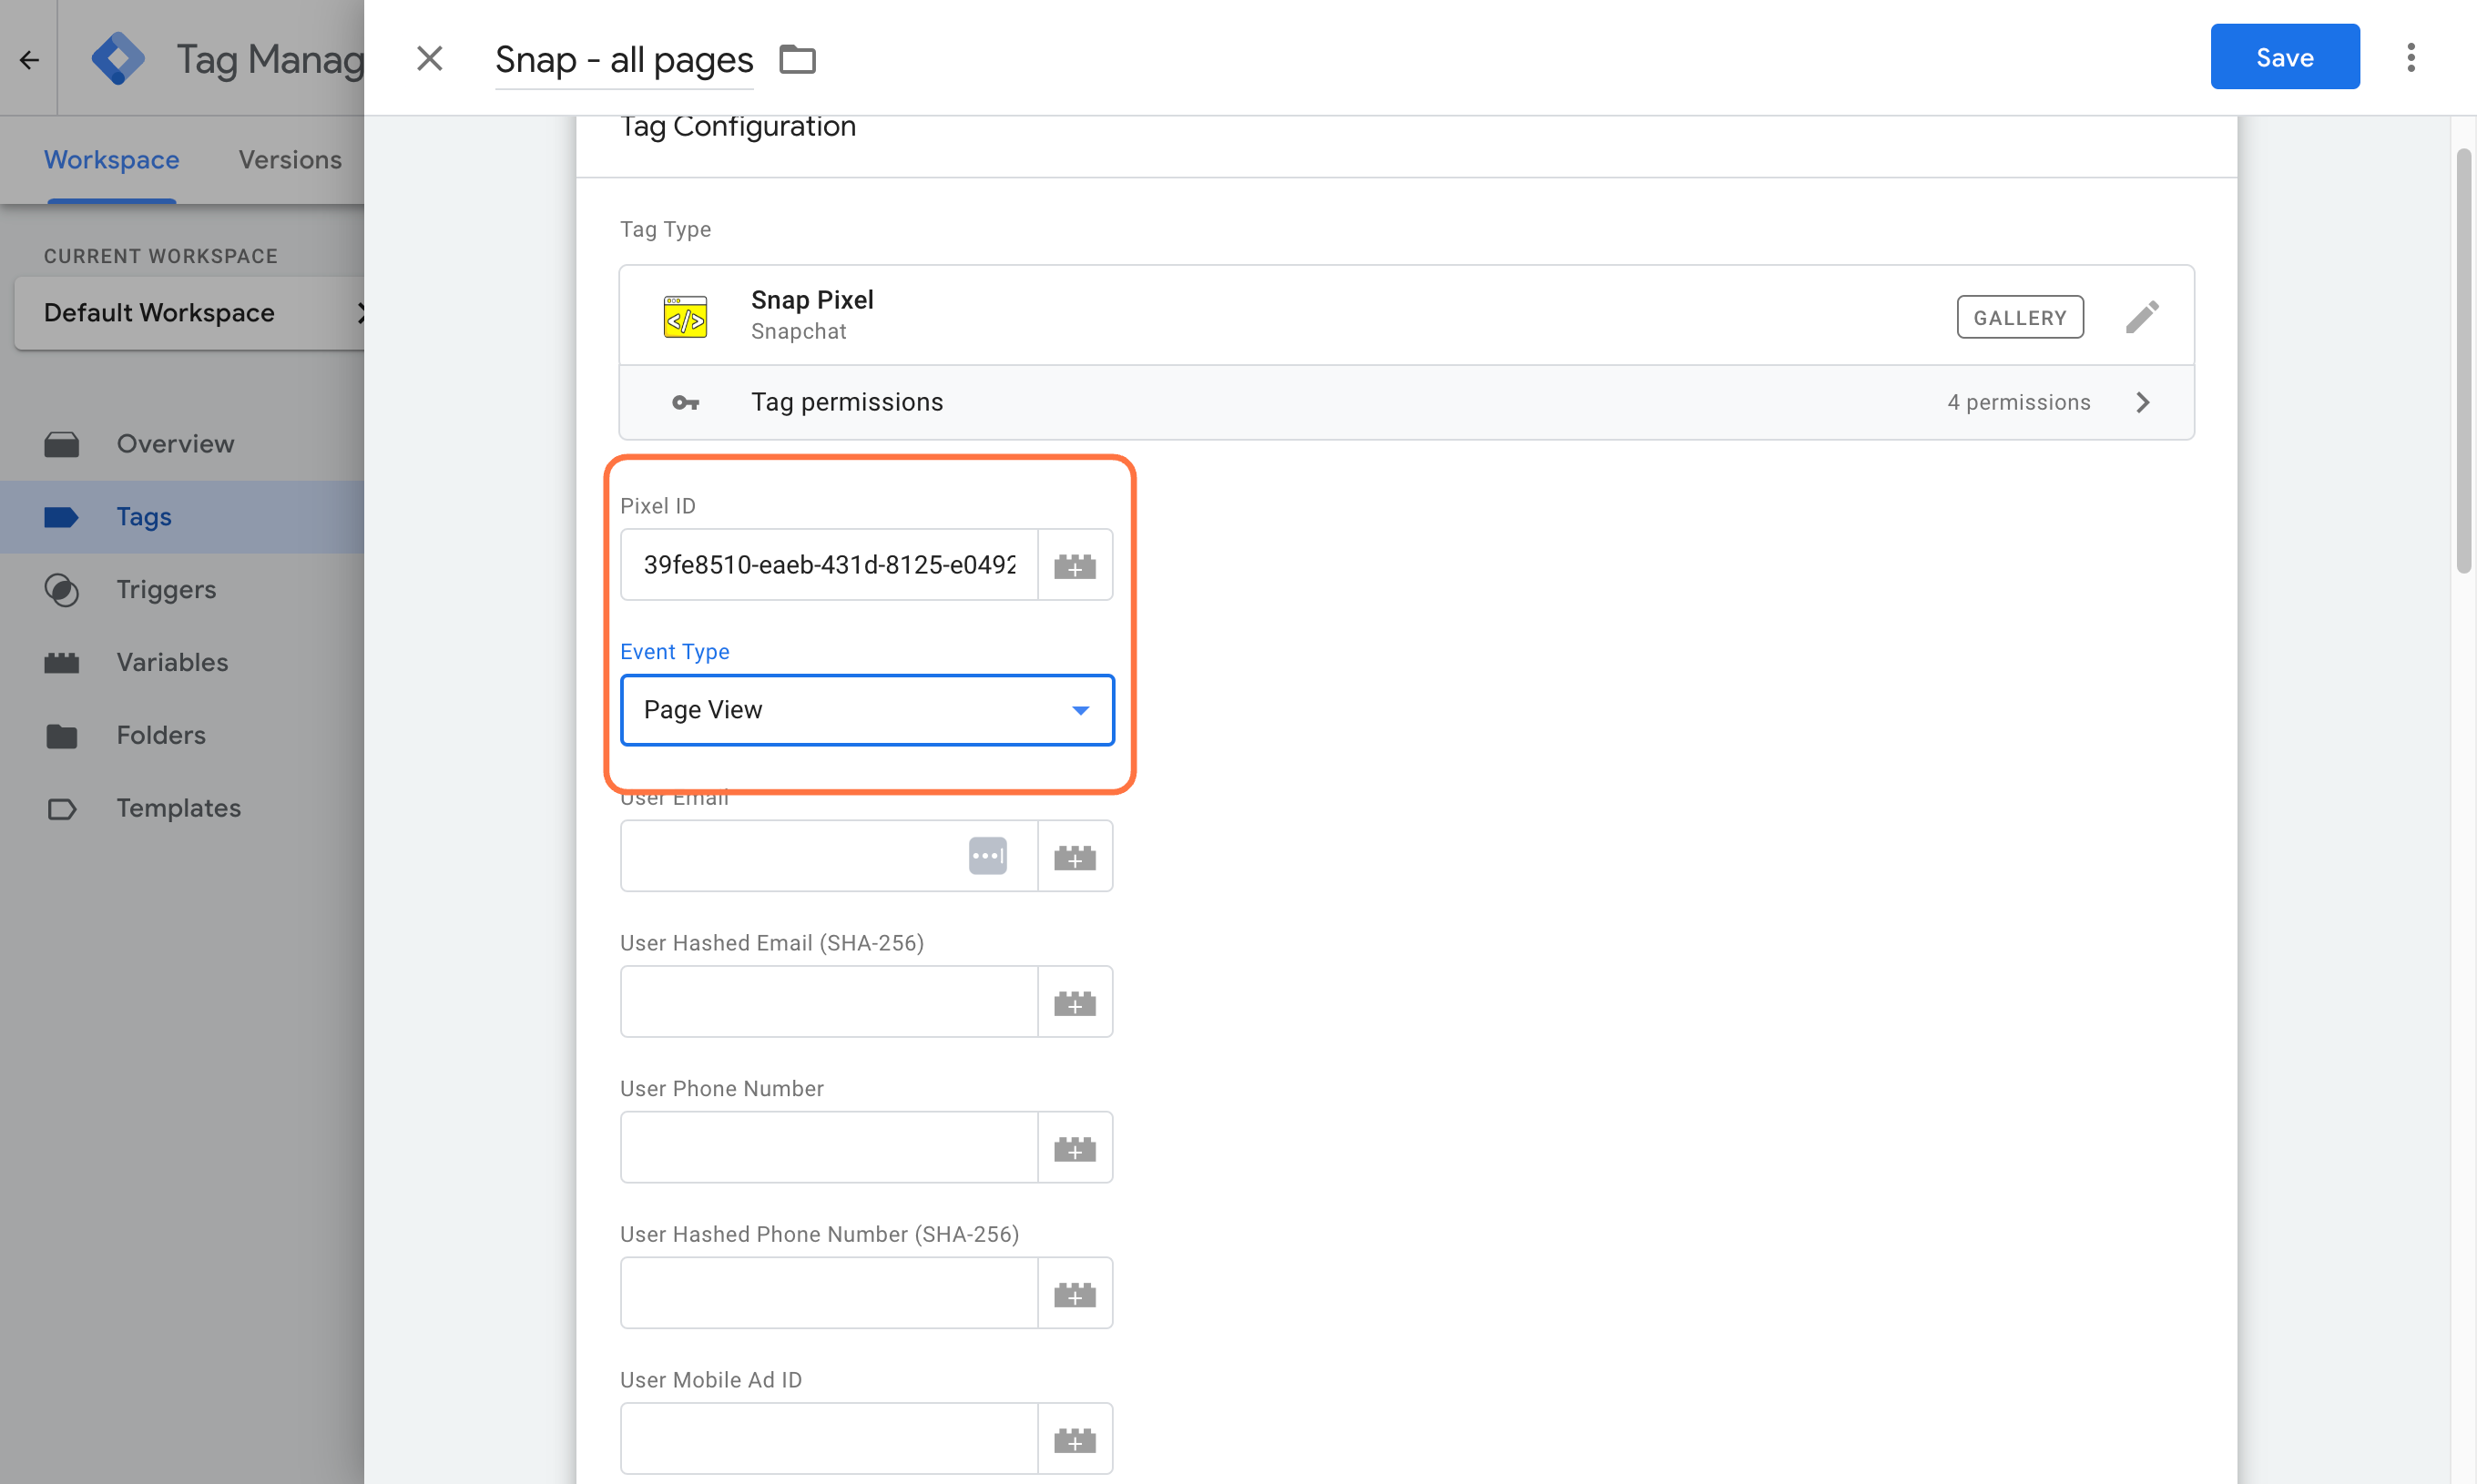Click the key icon for Tag permissions
This screenshot has width=2477, height=1484.
pyautogui.click(x=685, y=402)
